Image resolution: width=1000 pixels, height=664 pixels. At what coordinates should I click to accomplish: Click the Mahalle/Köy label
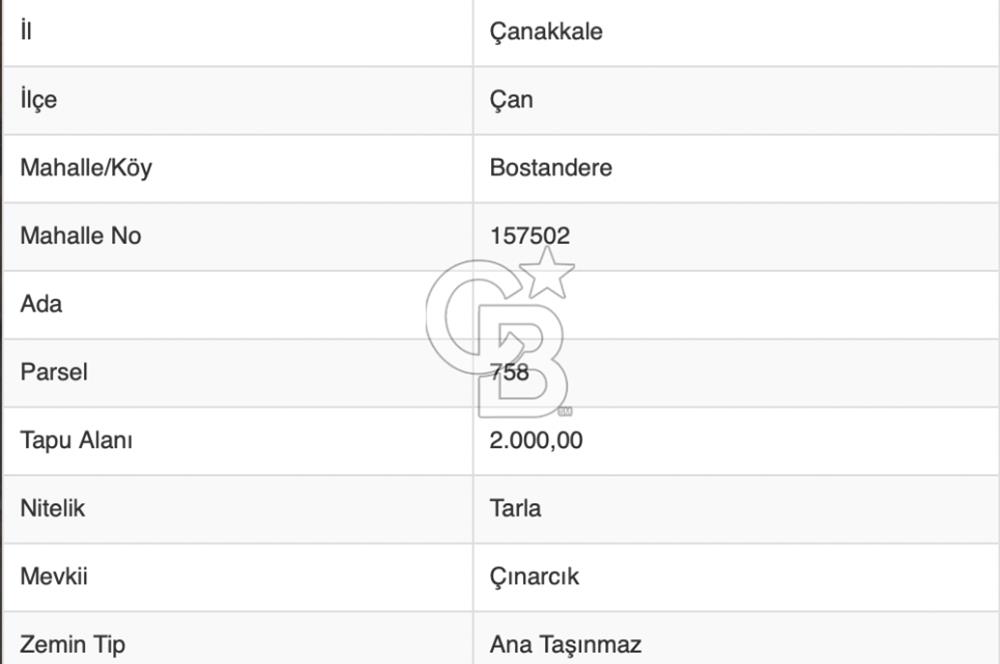coord(86,168)
